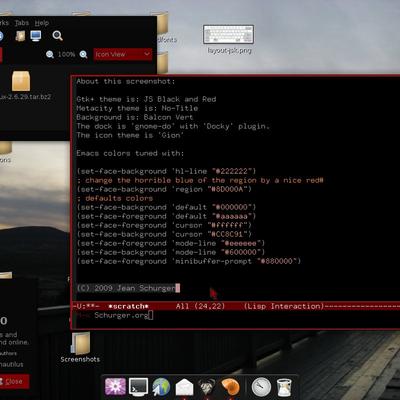Screen dimensions: 400x400
Task: Click the orange comment about horrible blue region
Action: (200, 180)
